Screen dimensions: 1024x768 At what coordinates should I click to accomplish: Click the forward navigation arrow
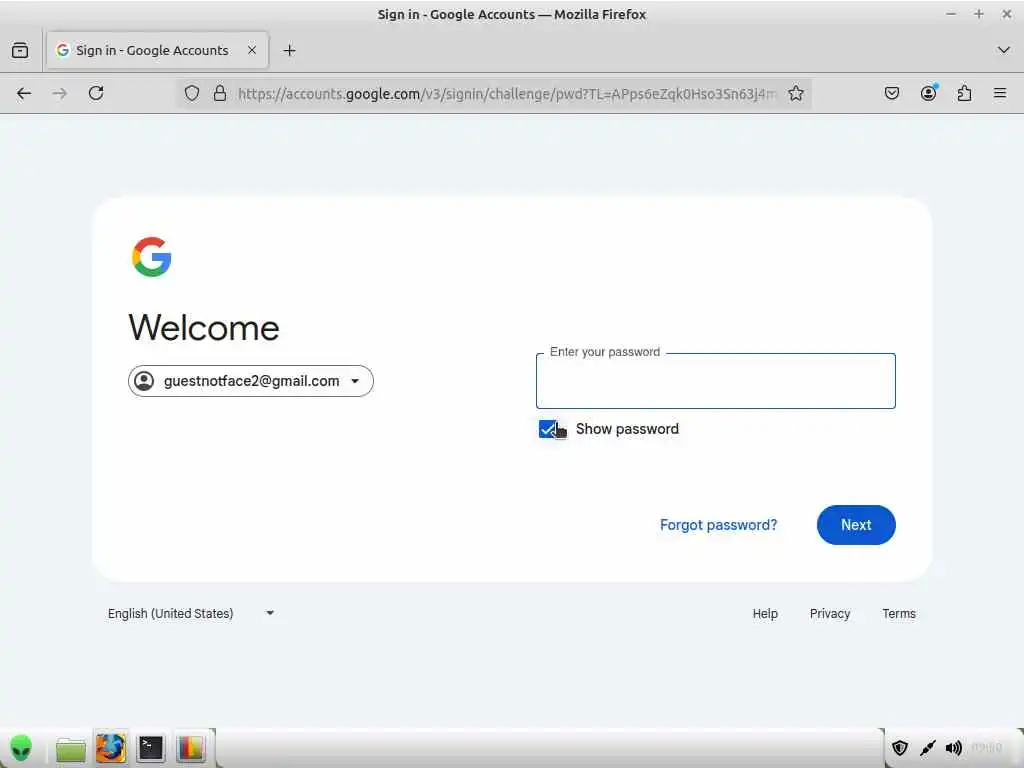click(x=59, y=93)
